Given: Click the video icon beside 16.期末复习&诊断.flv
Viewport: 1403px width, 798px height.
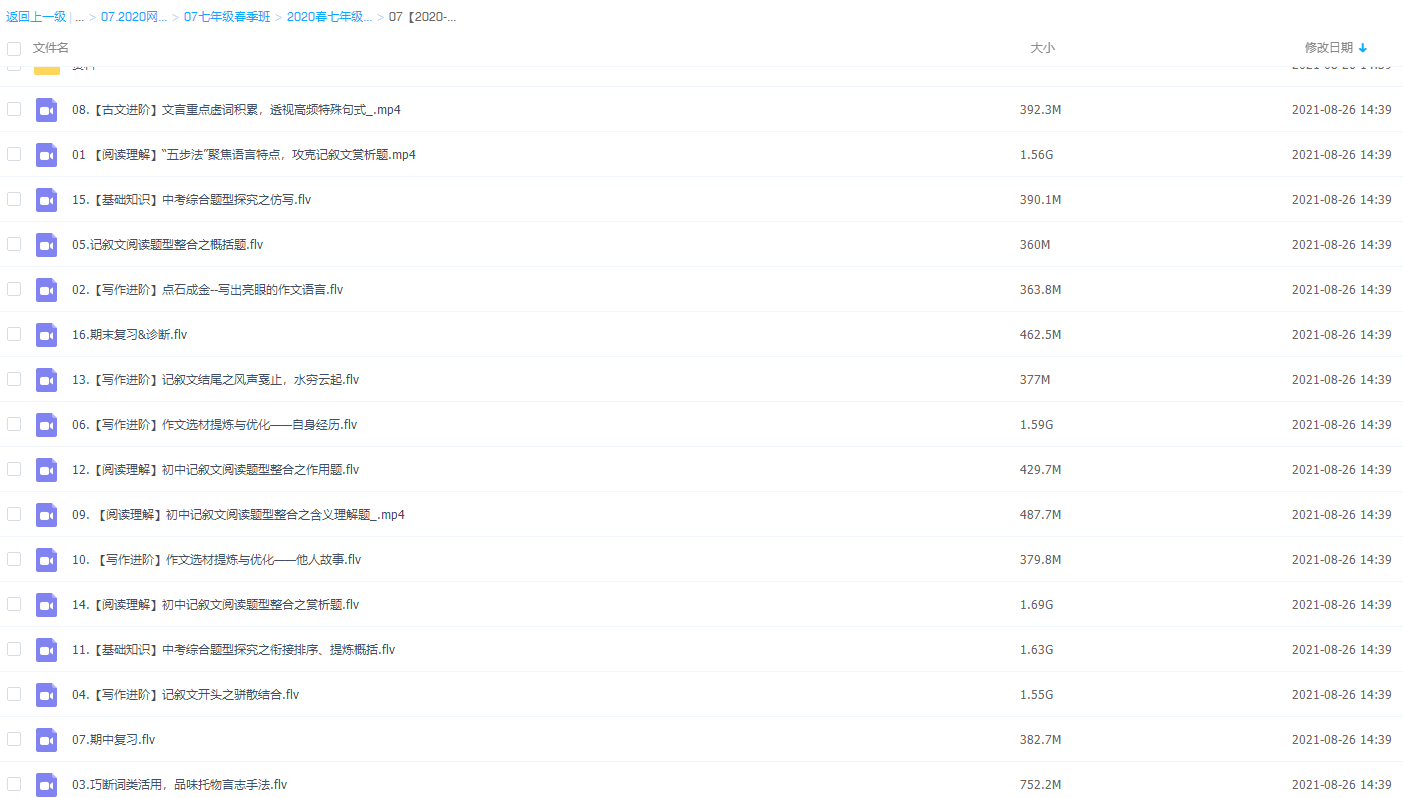Looking at the screenshot, I should [x=46, y=334].
